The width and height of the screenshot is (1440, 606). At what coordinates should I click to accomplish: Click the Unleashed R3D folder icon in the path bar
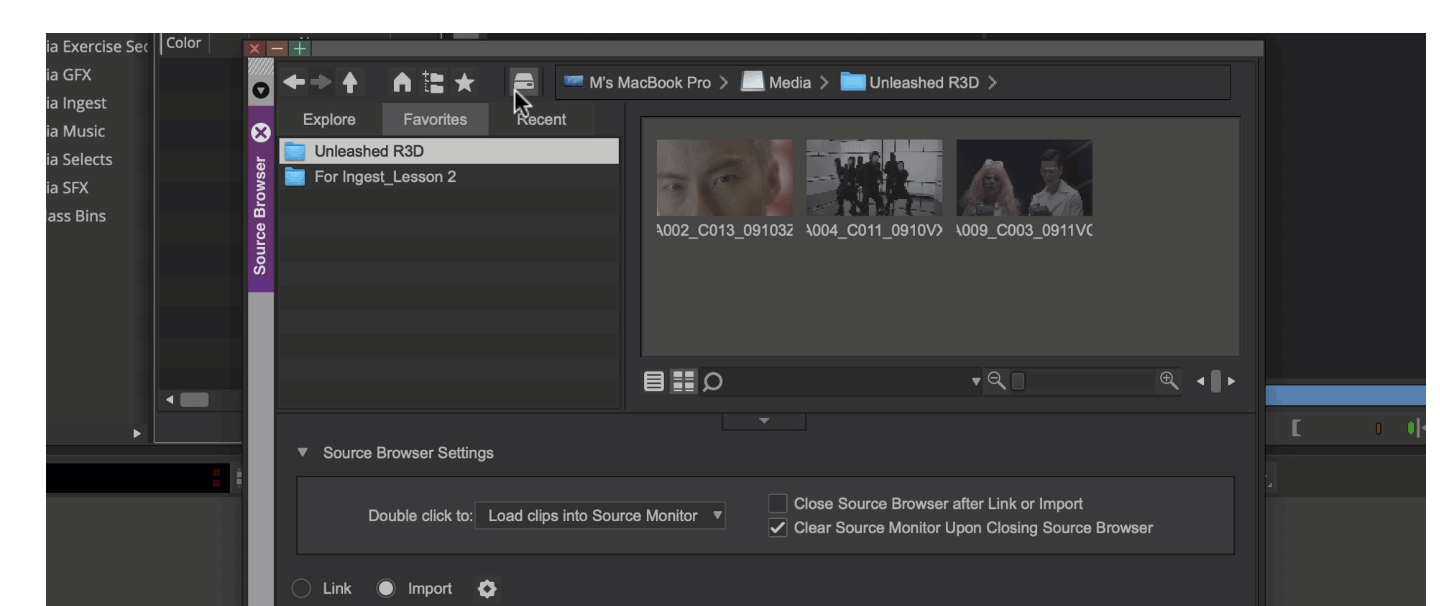pos(853,83)
